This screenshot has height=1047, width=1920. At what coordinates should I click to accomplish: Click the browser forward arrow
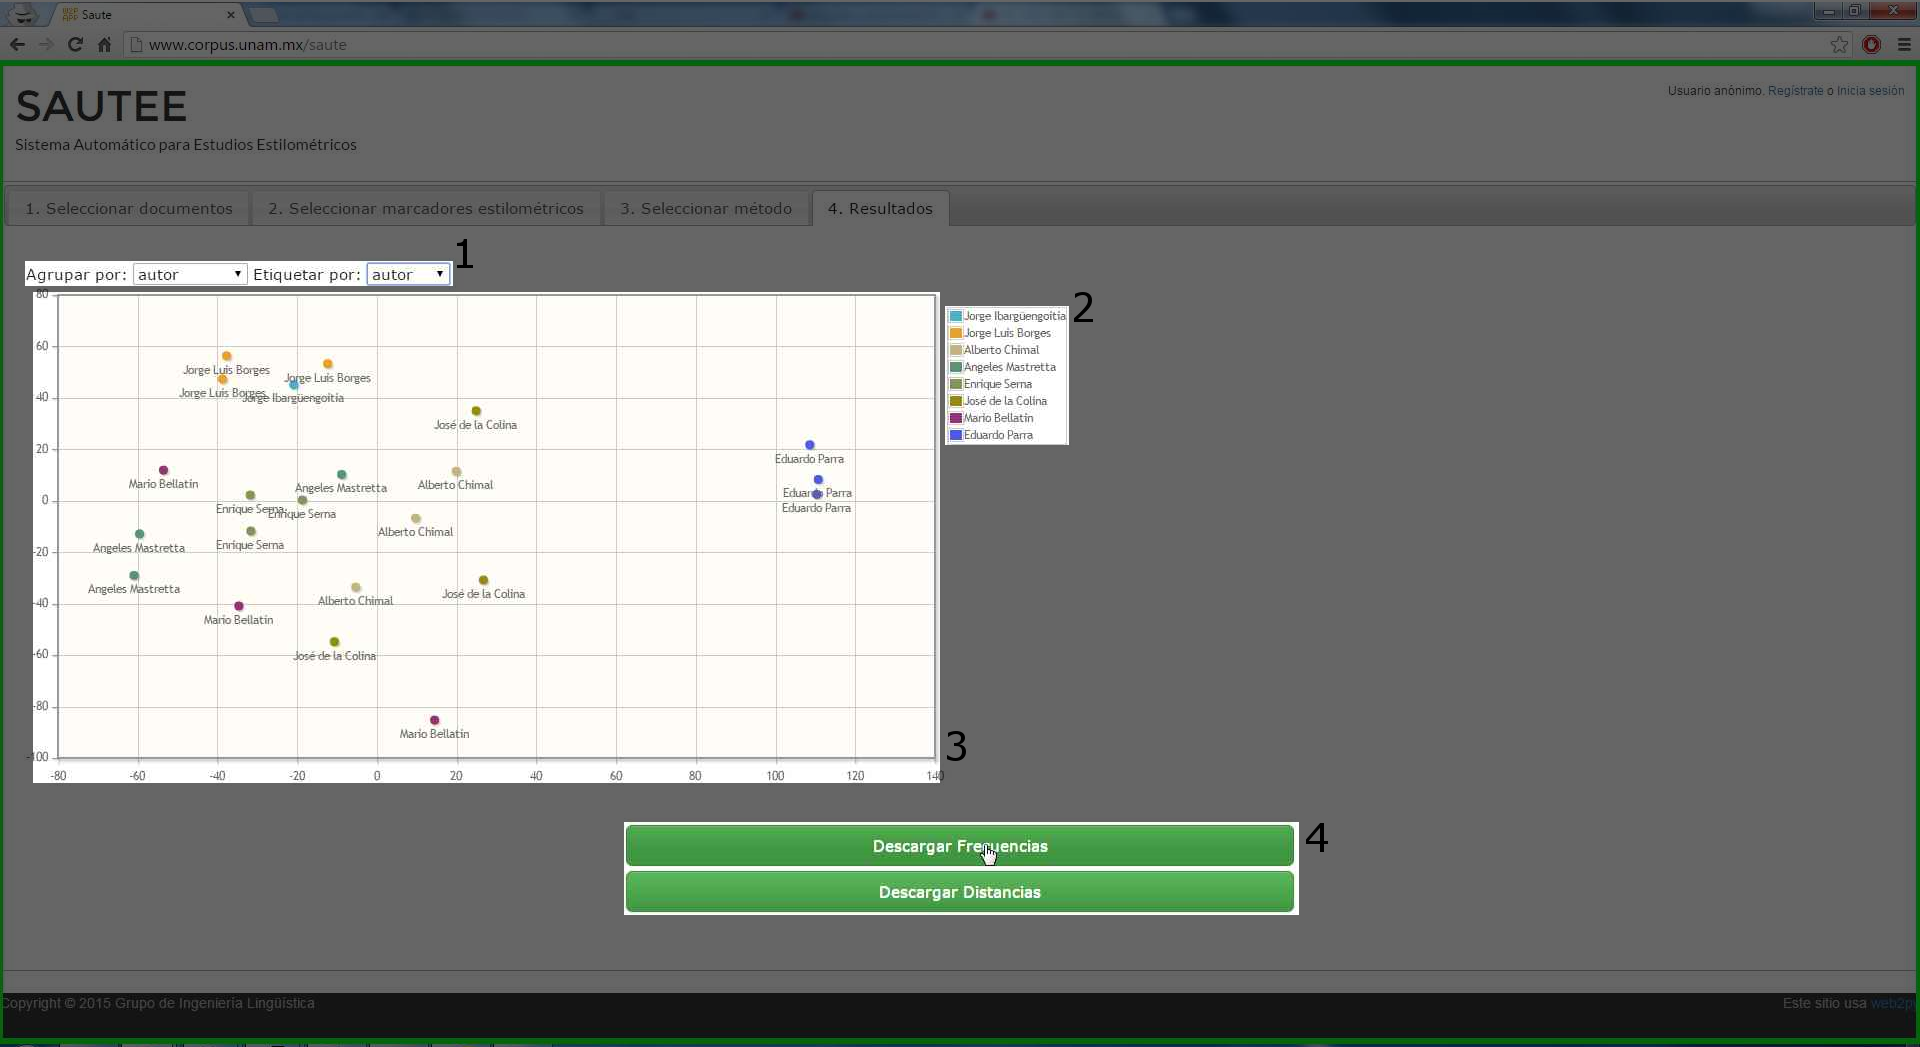46,44
